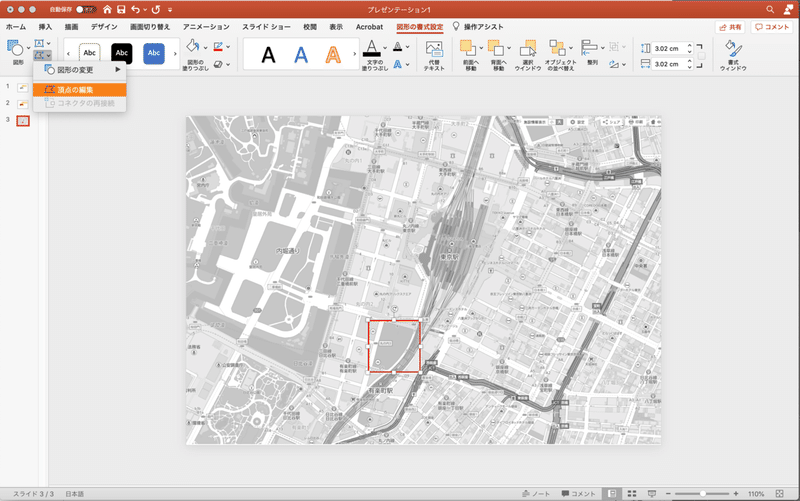This screenshot has height=501, width=800.
Task: Select slide 1 thumbnail
Action: pos(22,88)
